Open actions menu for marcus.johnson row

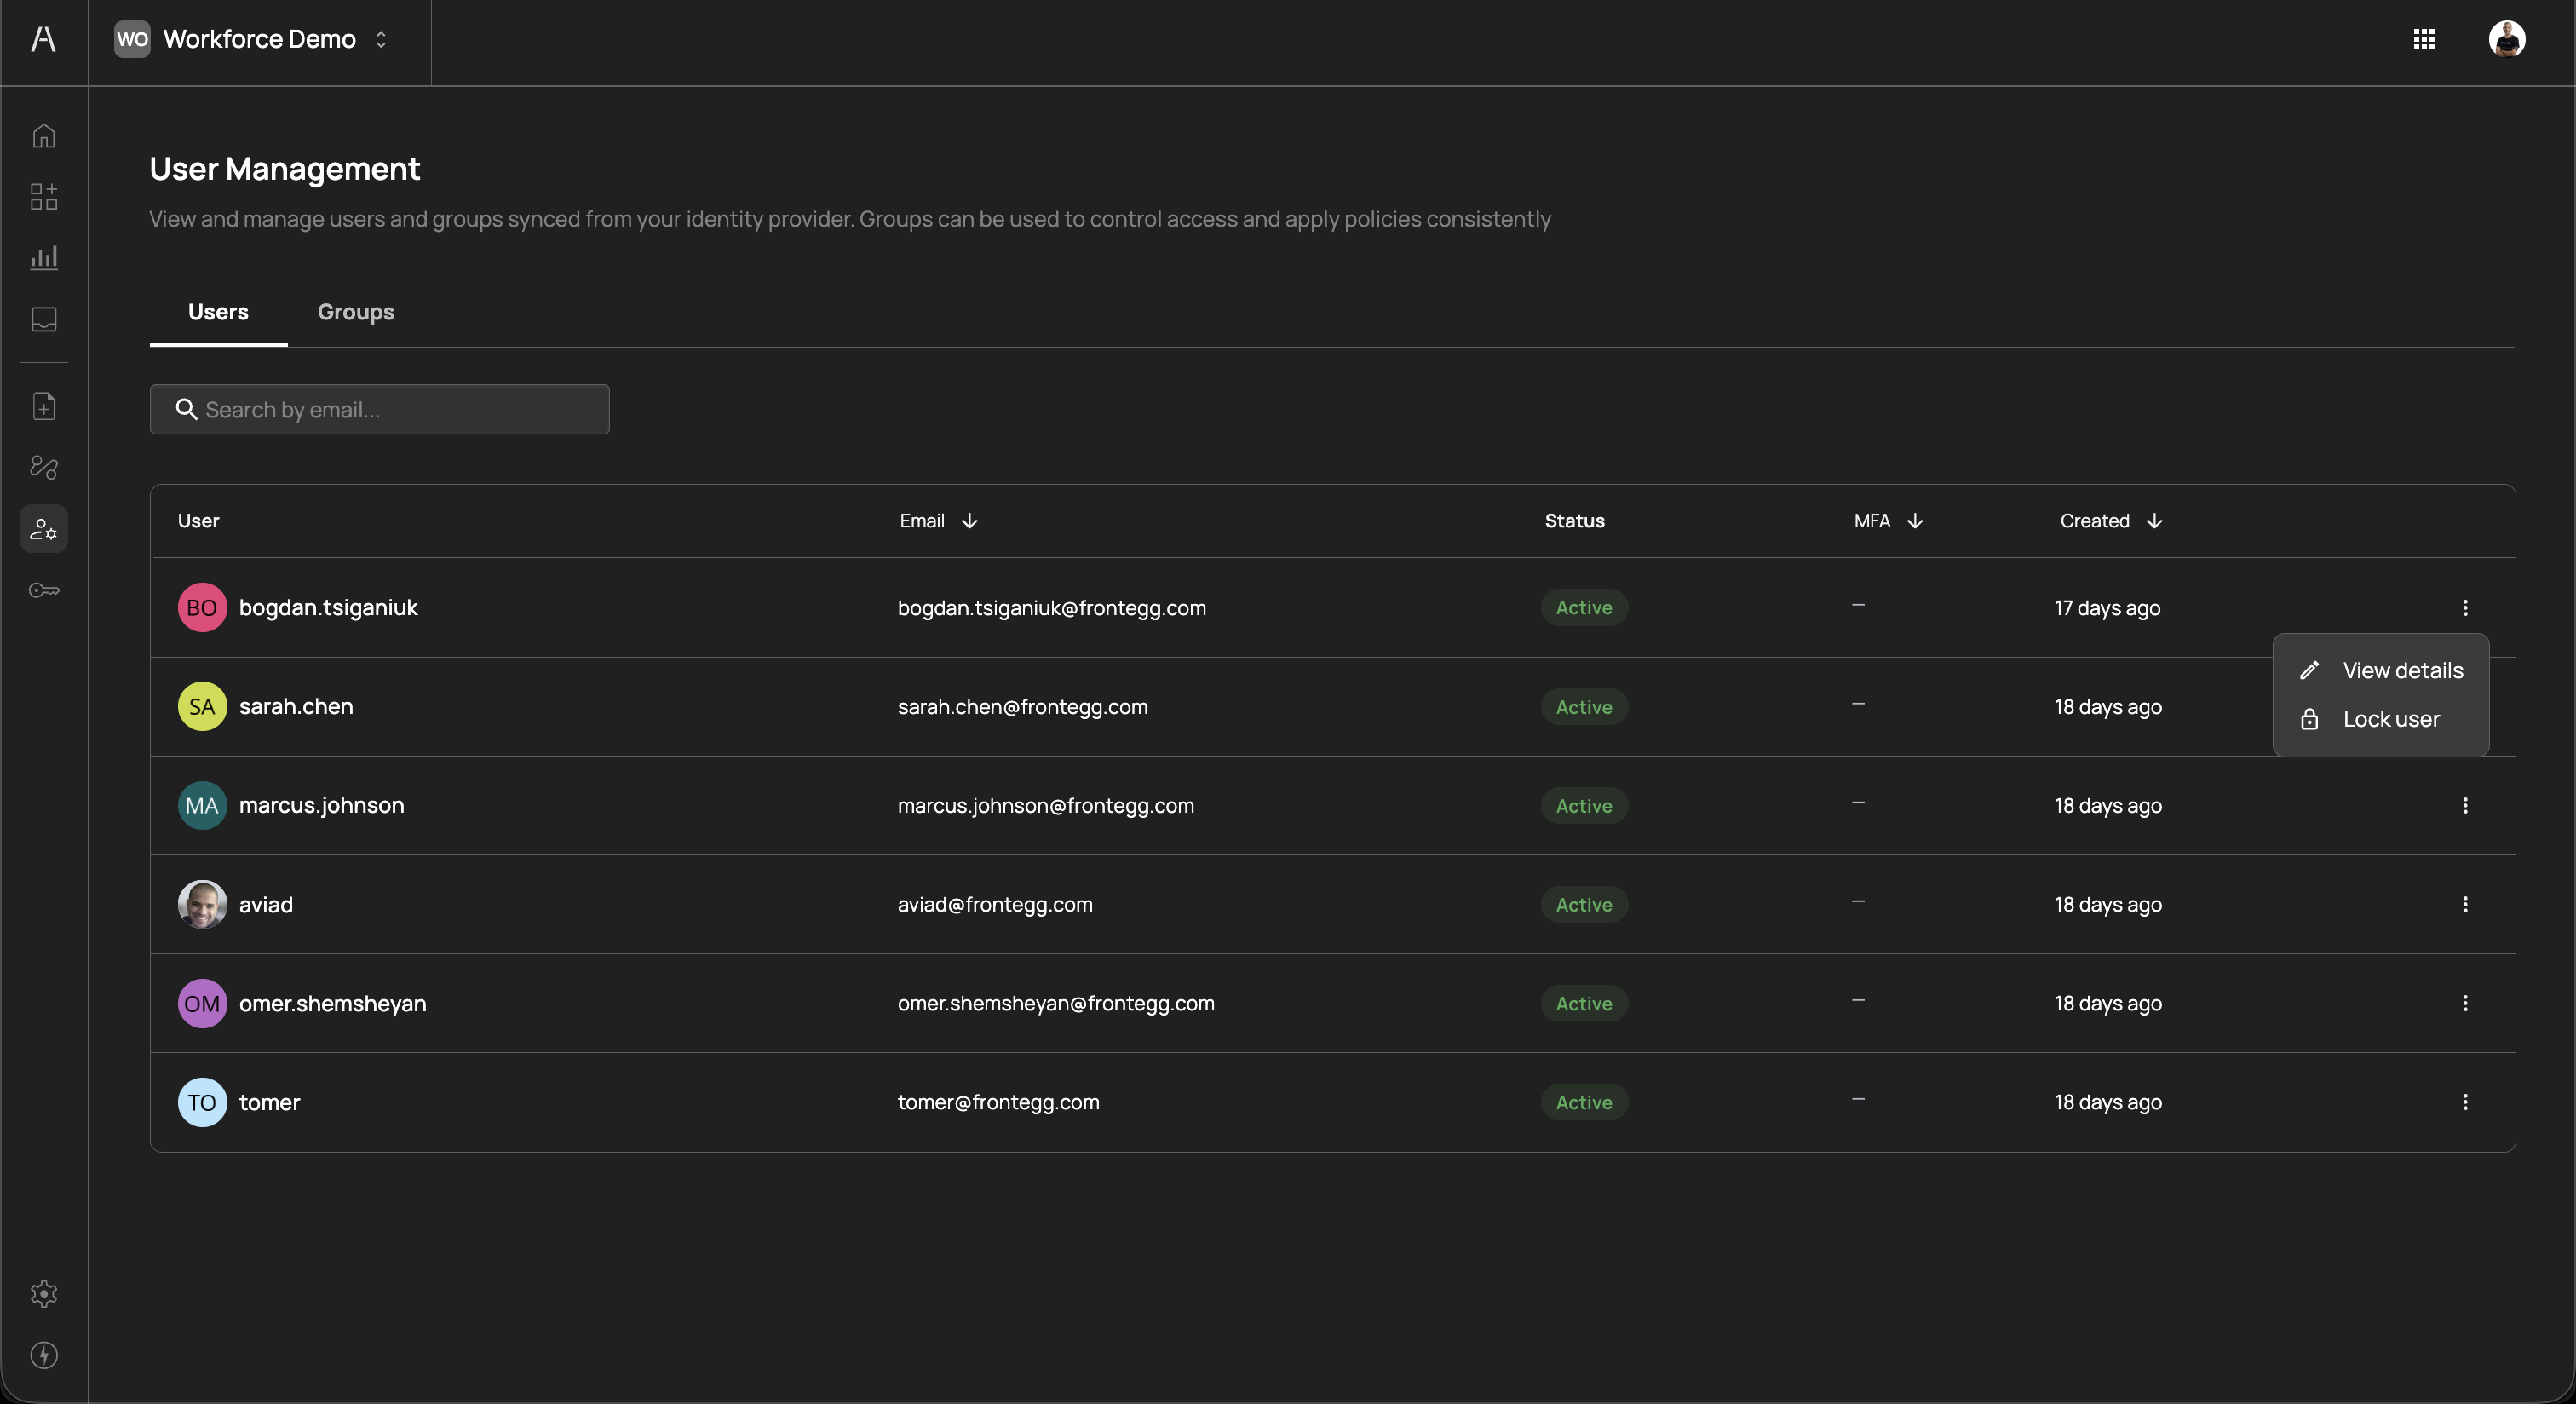(x=2464, y=805)
